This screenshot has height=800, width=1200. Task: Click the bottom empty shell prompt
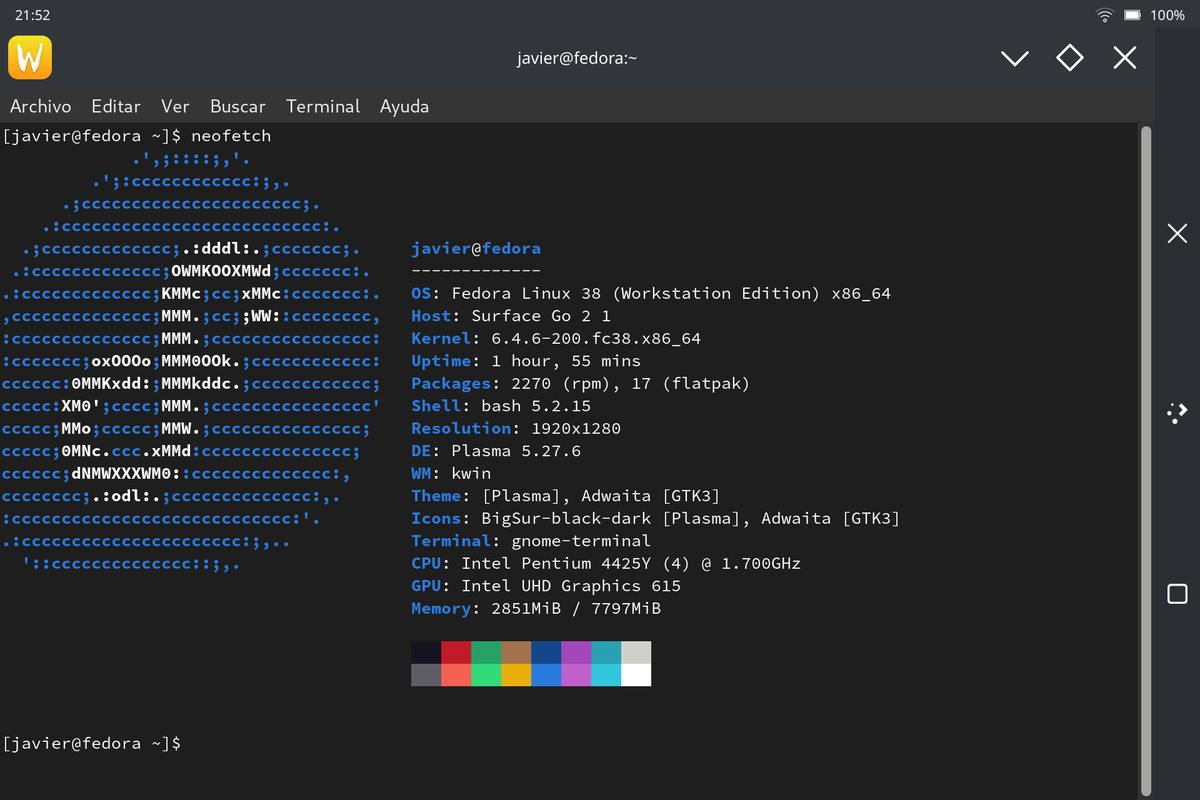coord(92,743)
